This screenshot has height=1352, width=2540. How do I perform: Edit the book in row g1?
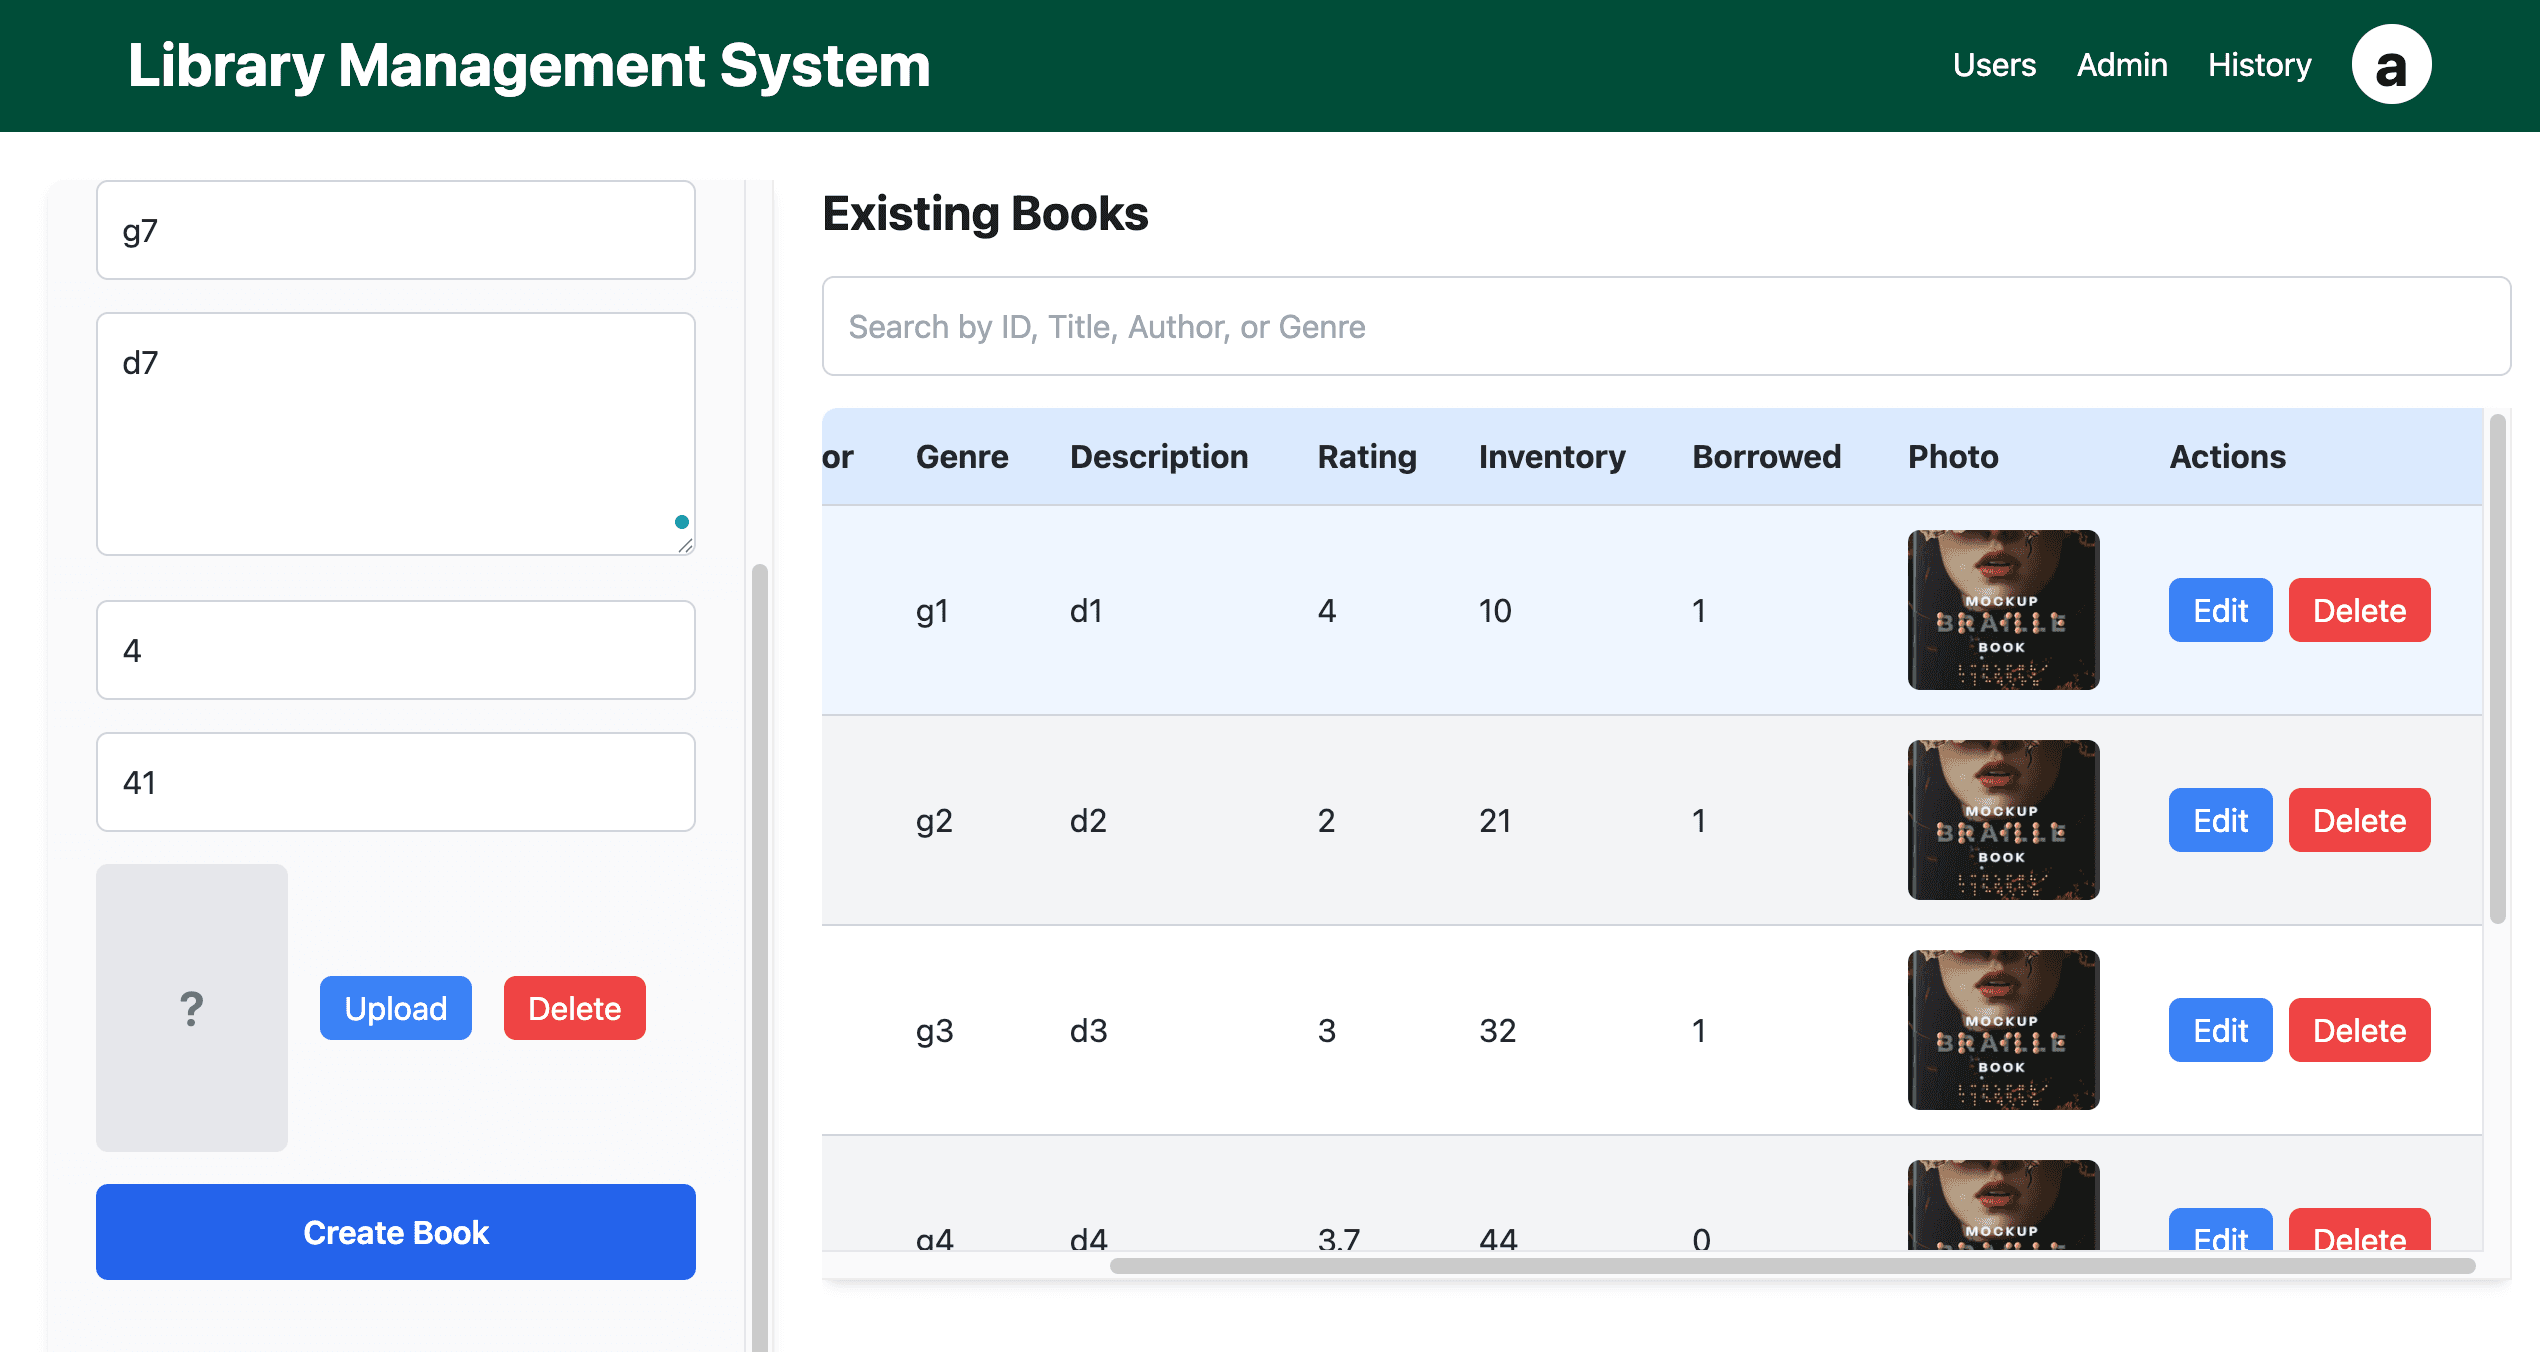2220,609
